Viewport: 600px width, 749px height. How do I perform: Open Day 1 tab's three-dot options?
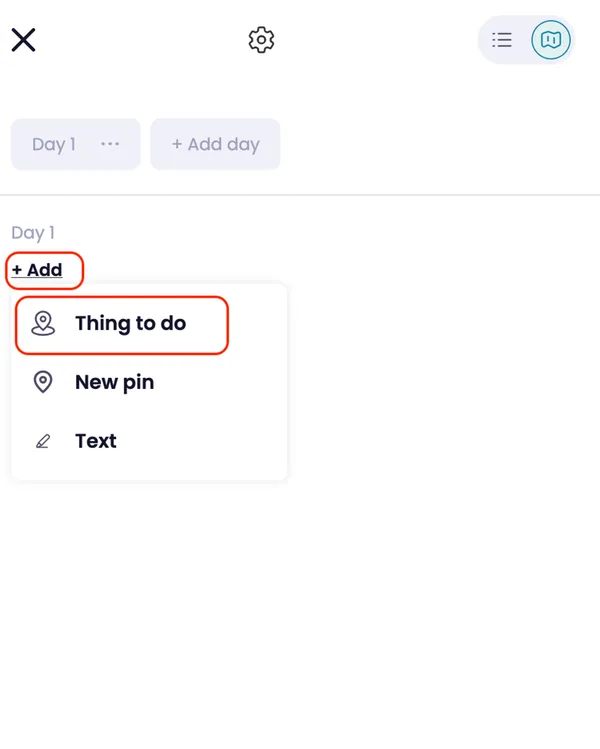pyautogui.click(x=110, y=144)
